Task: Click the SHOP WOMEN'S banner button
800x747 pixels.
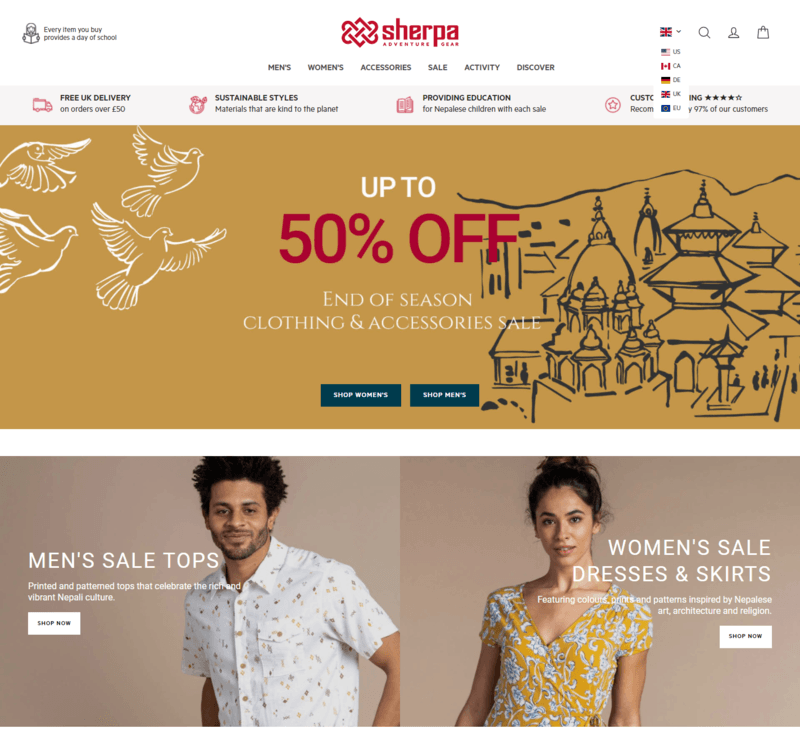Action: point(361,395)
